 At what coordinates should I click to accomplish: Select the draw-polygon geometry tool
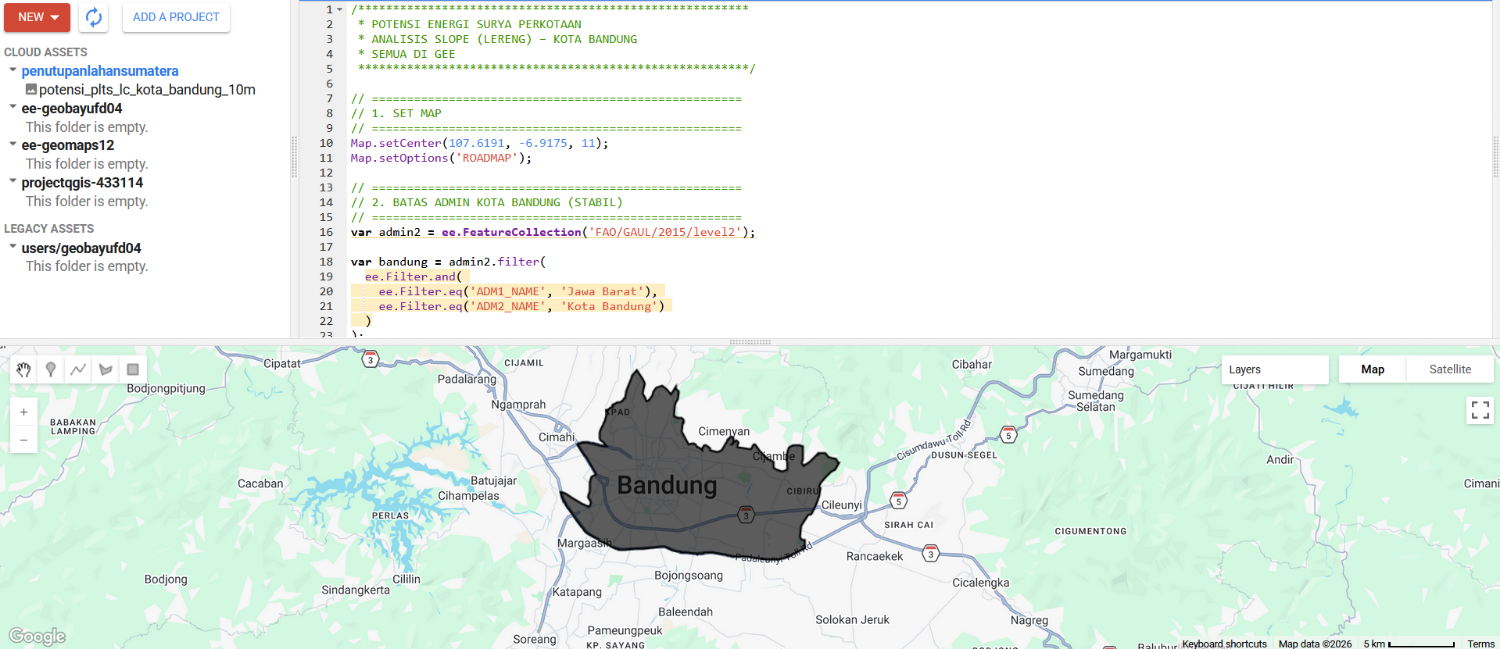pos(105,369)
